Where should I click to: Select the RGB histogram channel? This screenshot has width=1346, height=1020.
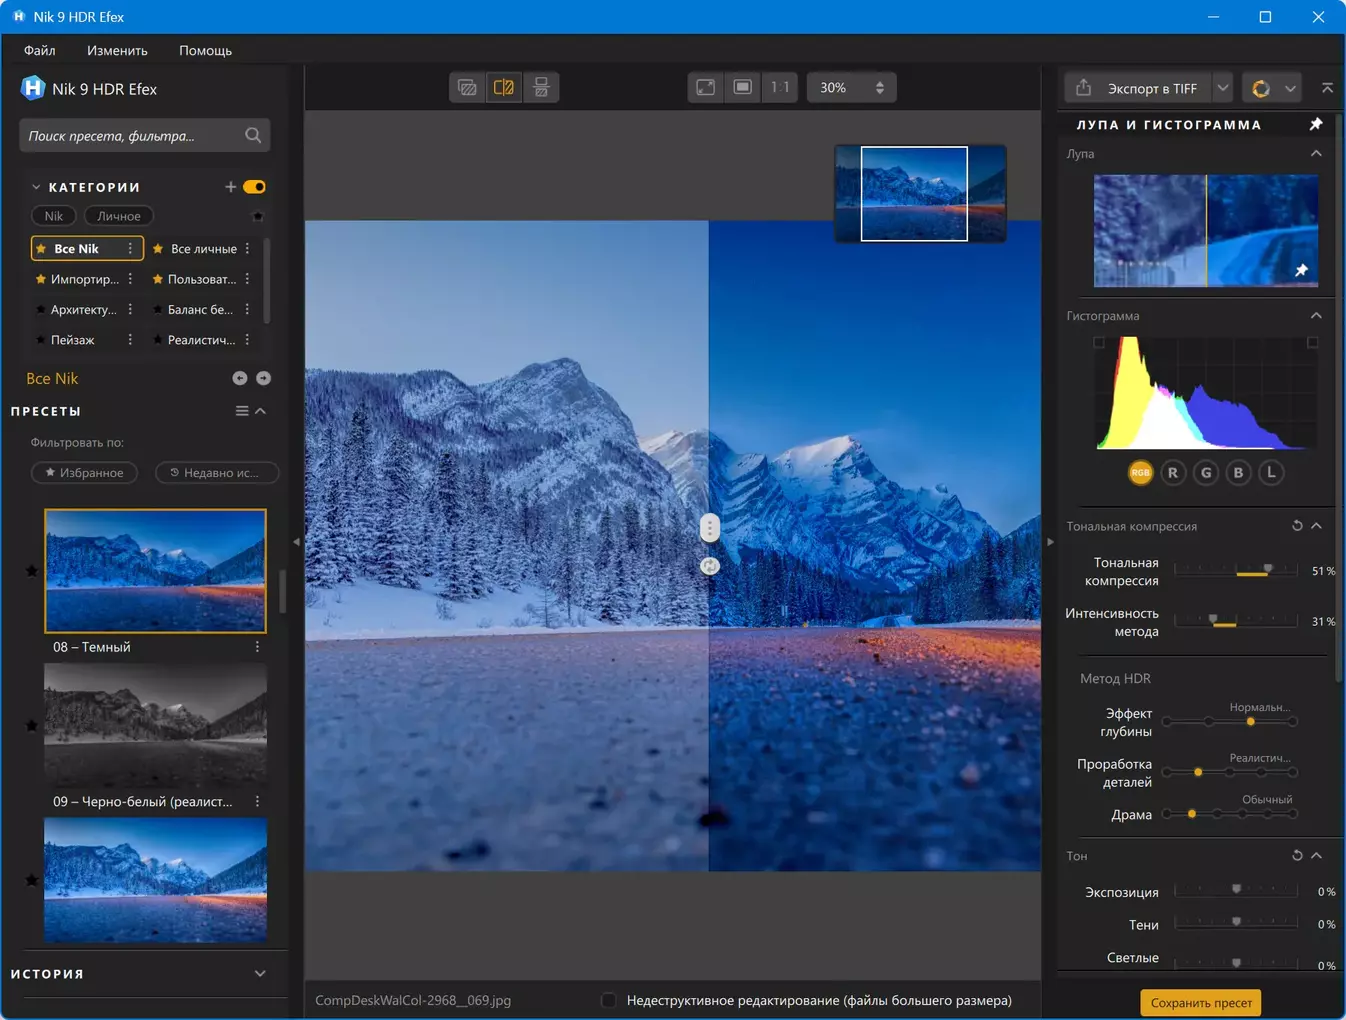tap(1140, 473)
